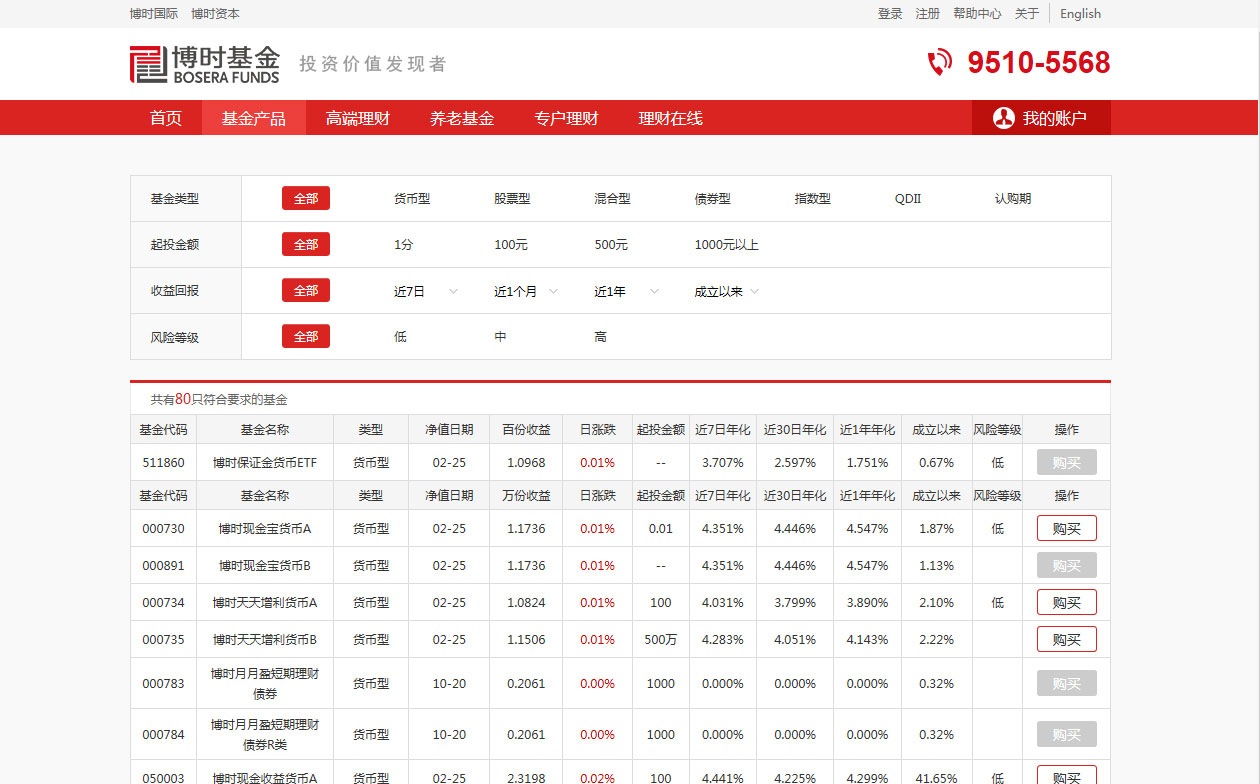This screenshot has height=784, width=1260.
Task: Select 全部 in the 基金类型 filter
Action: pyautogui.click(x=306, y=198)
